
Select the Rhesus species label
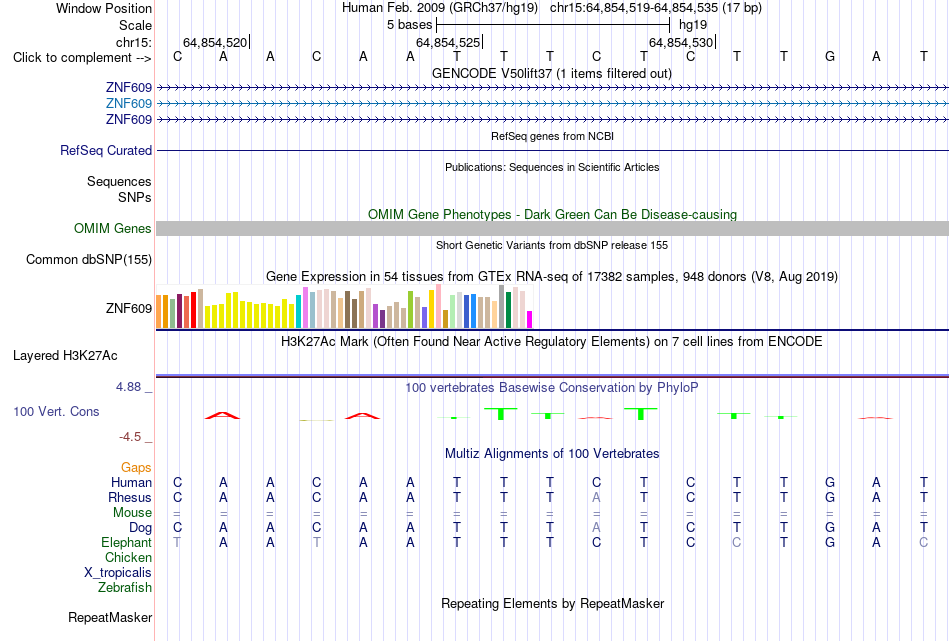[x=130, y=497]
